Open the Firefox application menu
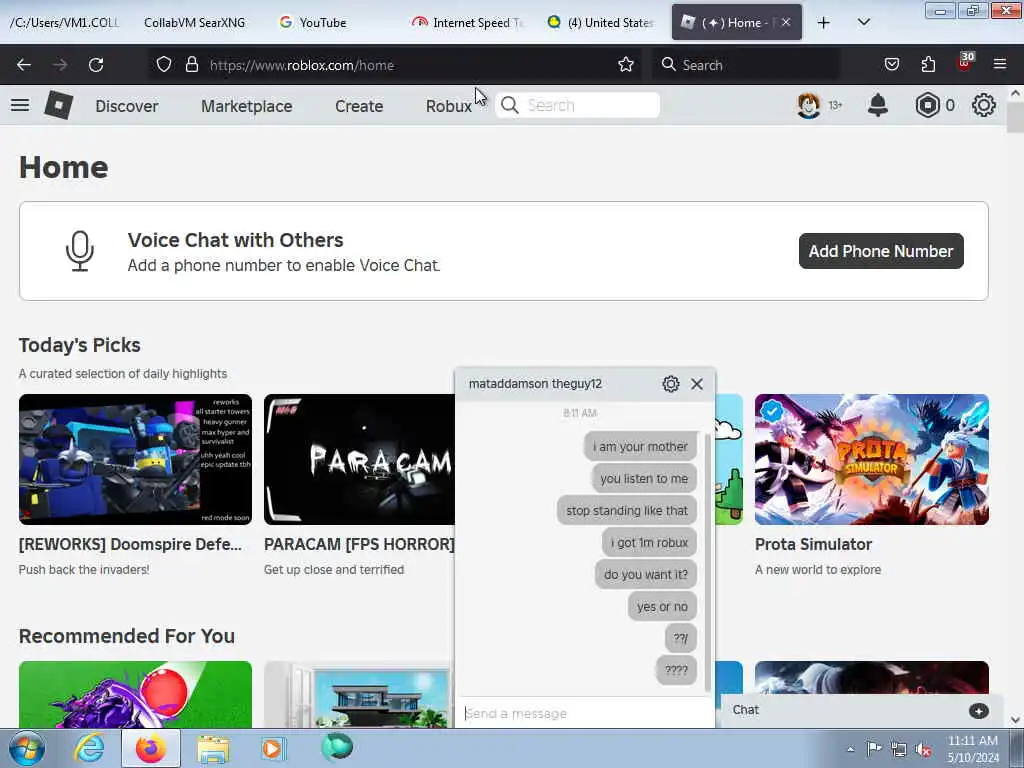This screenshot has height=768, width=1024. pyautogui.click(x=1000, y=64)
